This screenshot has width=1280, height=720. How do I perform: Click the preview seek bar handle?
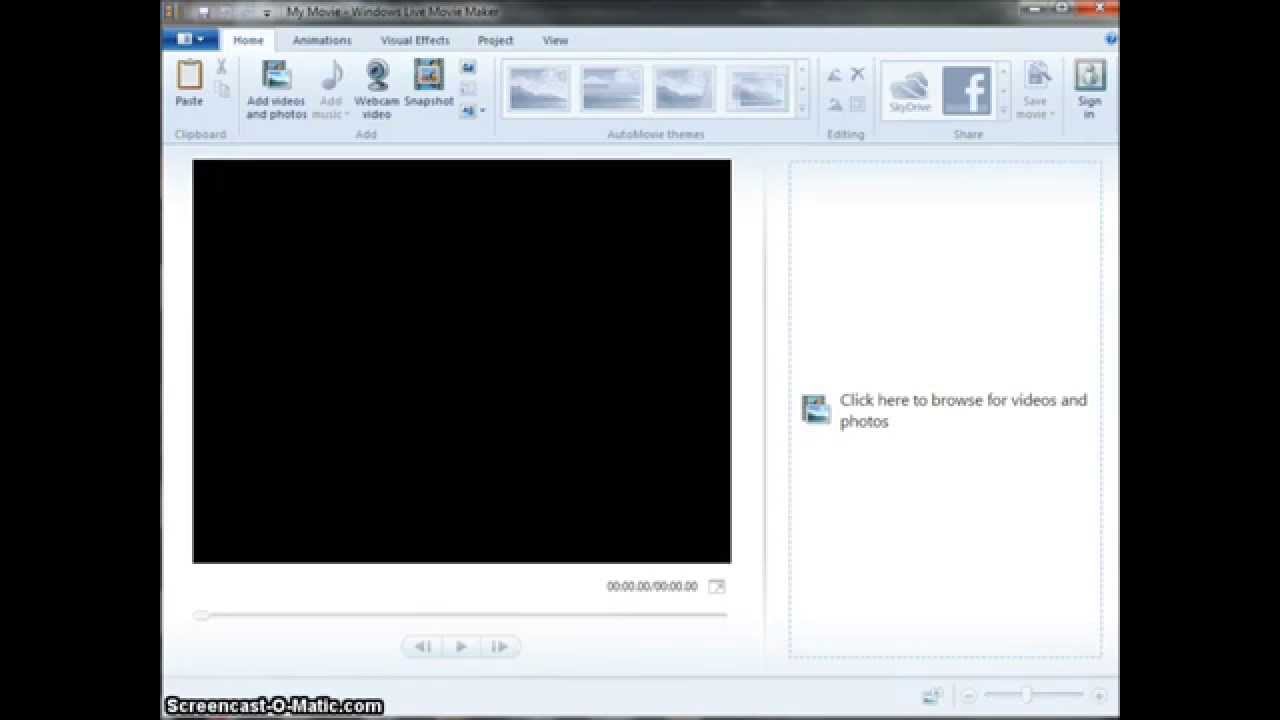click(x=201, y=615)
